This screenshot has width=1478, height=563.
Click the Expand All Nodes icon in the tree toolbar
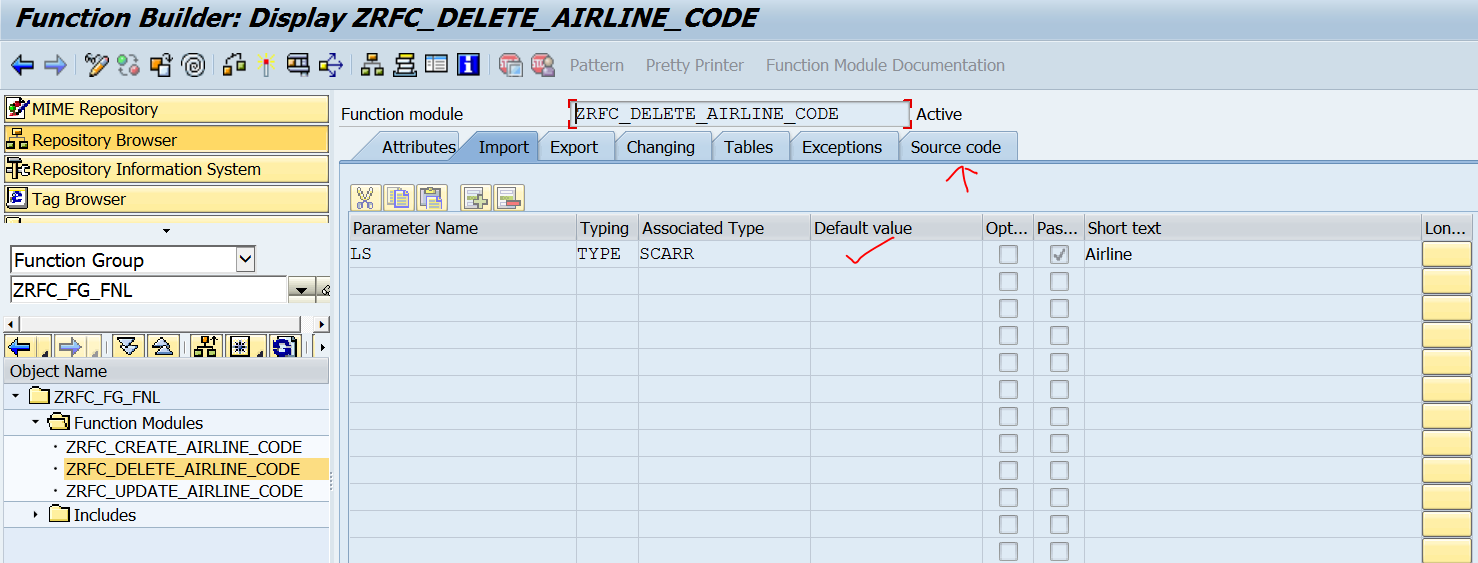(127, 347)
